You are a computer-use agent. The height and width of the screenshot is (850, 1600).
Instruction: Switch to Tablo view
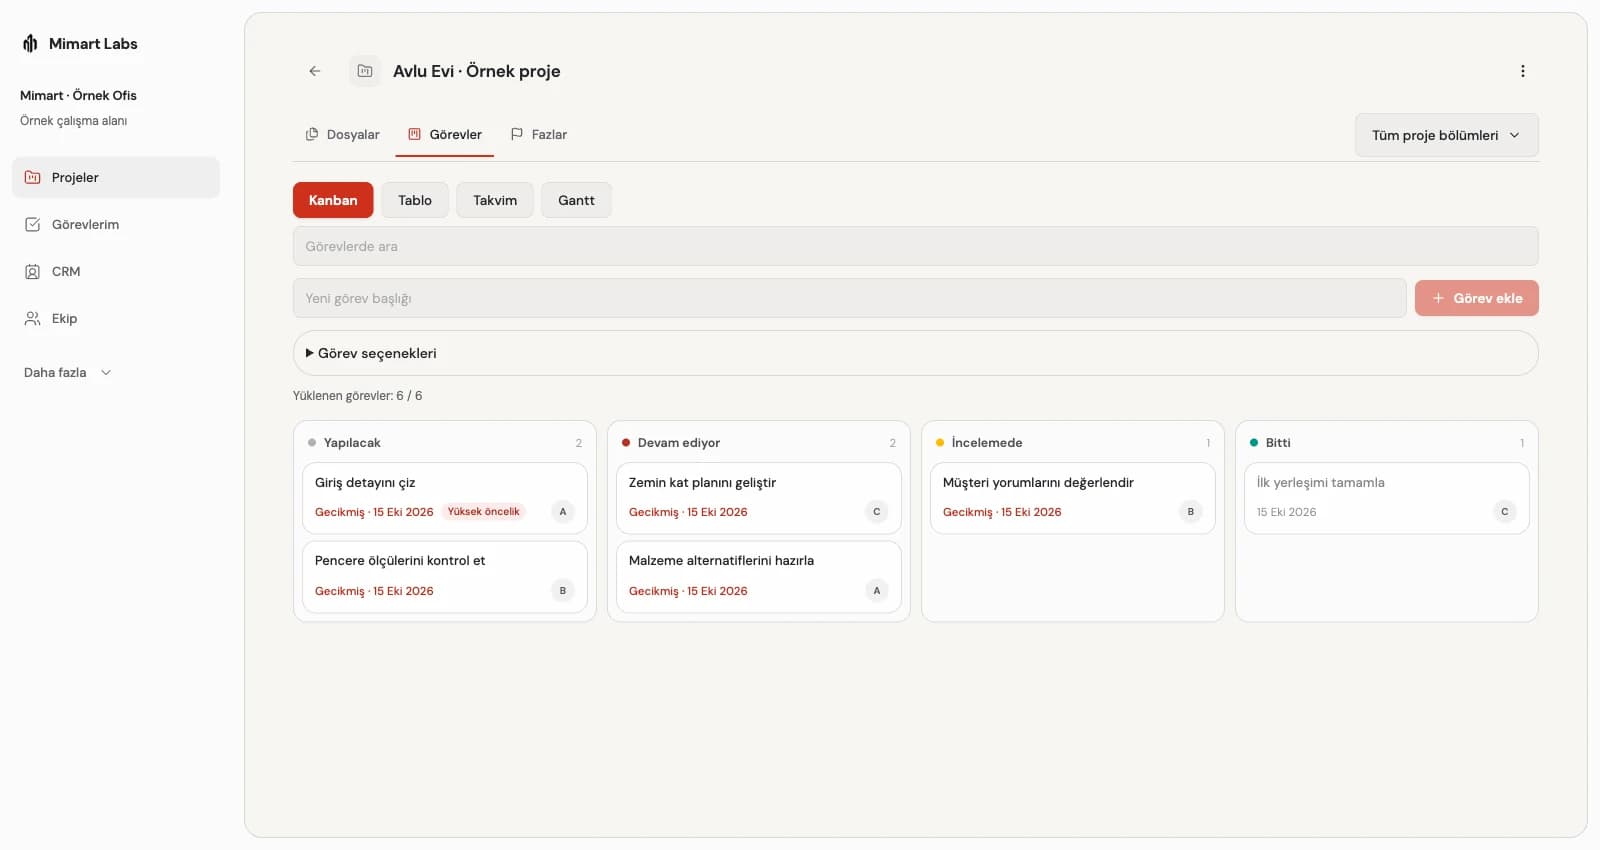pyautogui.click(x=415, y=200)
